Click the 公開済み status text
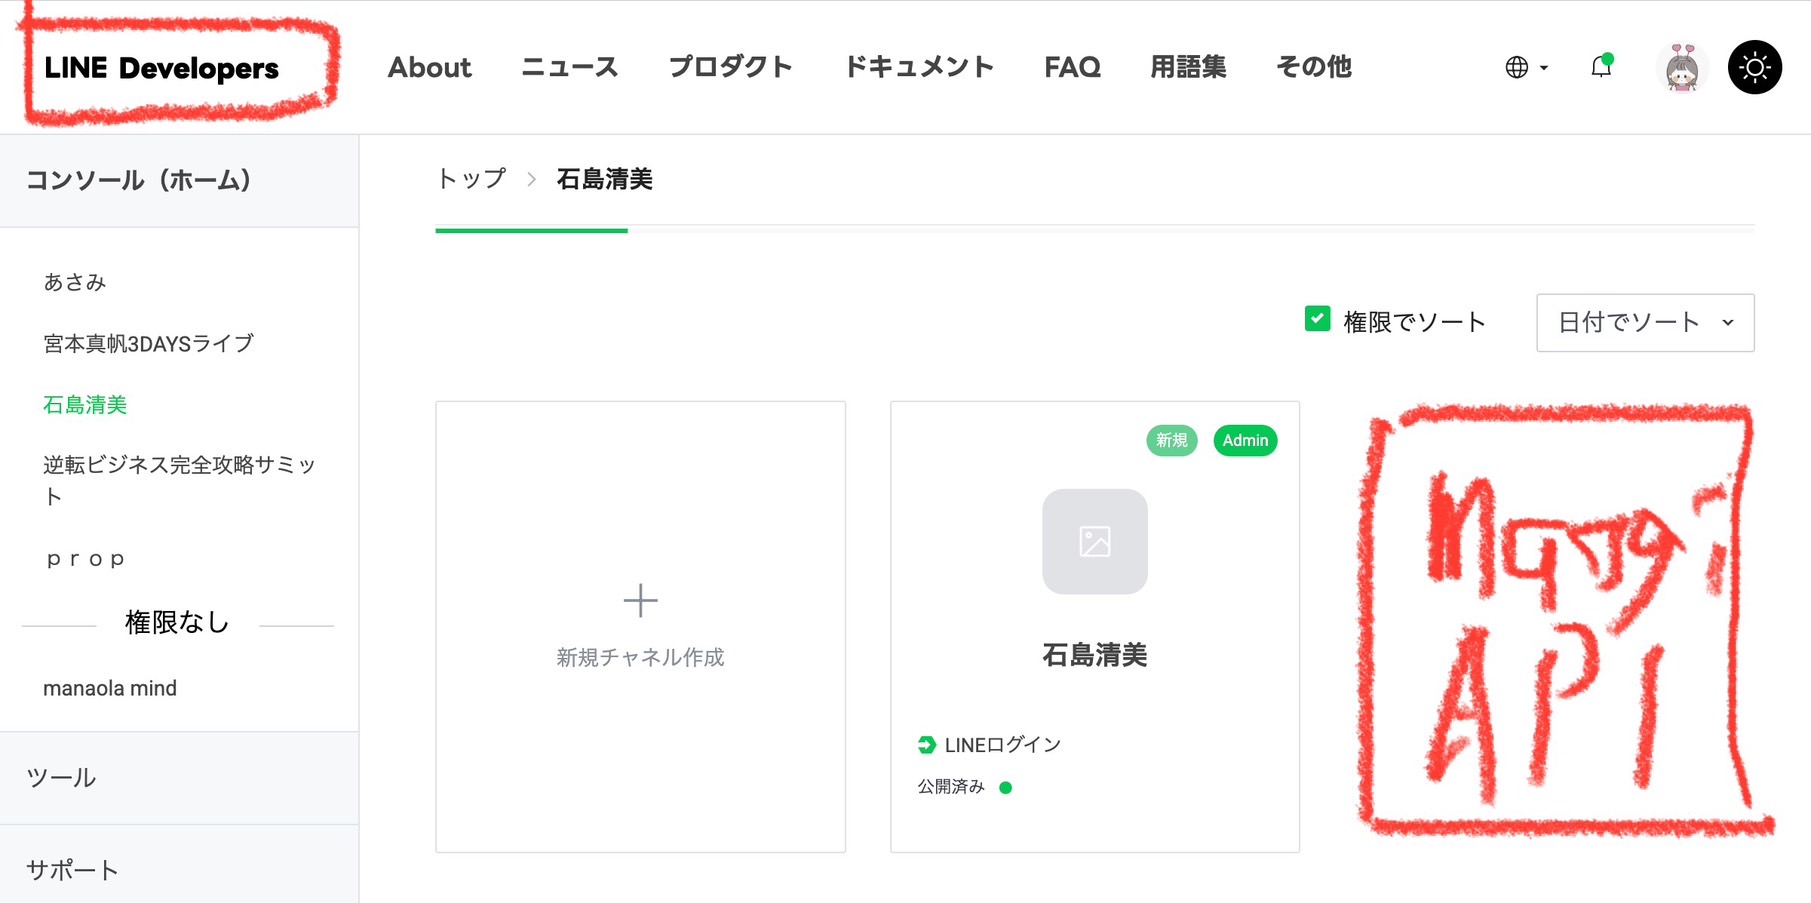 pyautogui.click(x=951, y=787)
